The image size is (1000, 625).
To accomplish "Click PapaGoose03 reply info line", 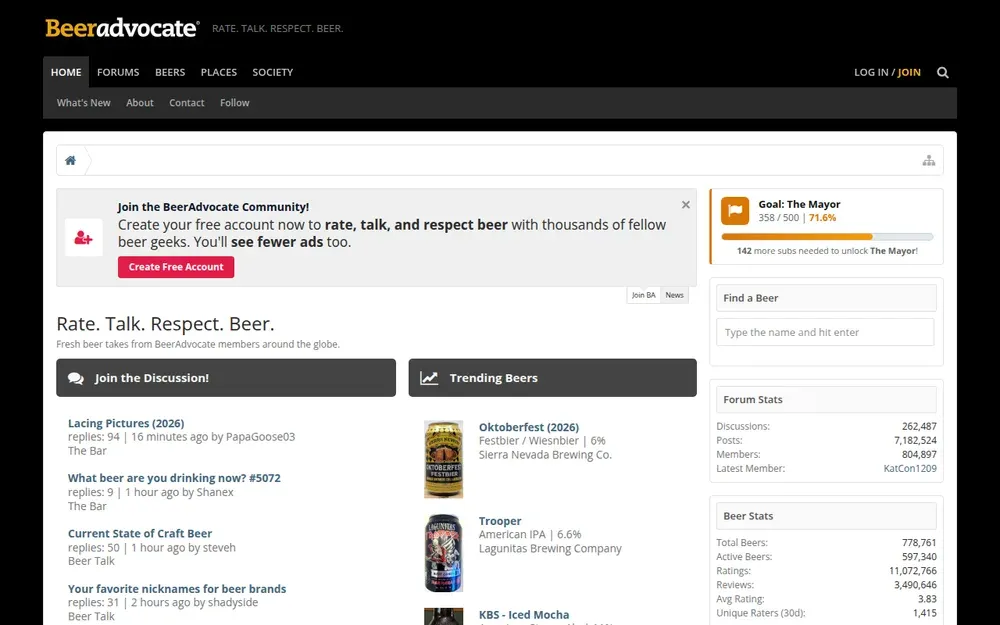I will [x=181, y=437].
